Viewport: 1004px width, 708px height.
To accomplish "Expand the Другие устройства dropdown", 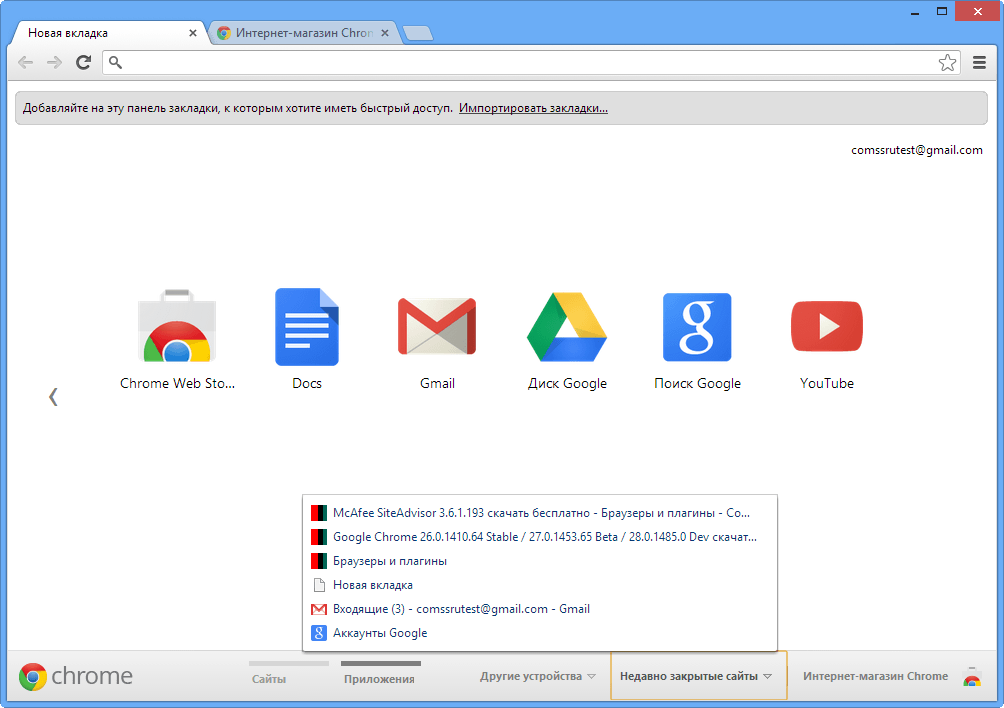I will [538, 676].
